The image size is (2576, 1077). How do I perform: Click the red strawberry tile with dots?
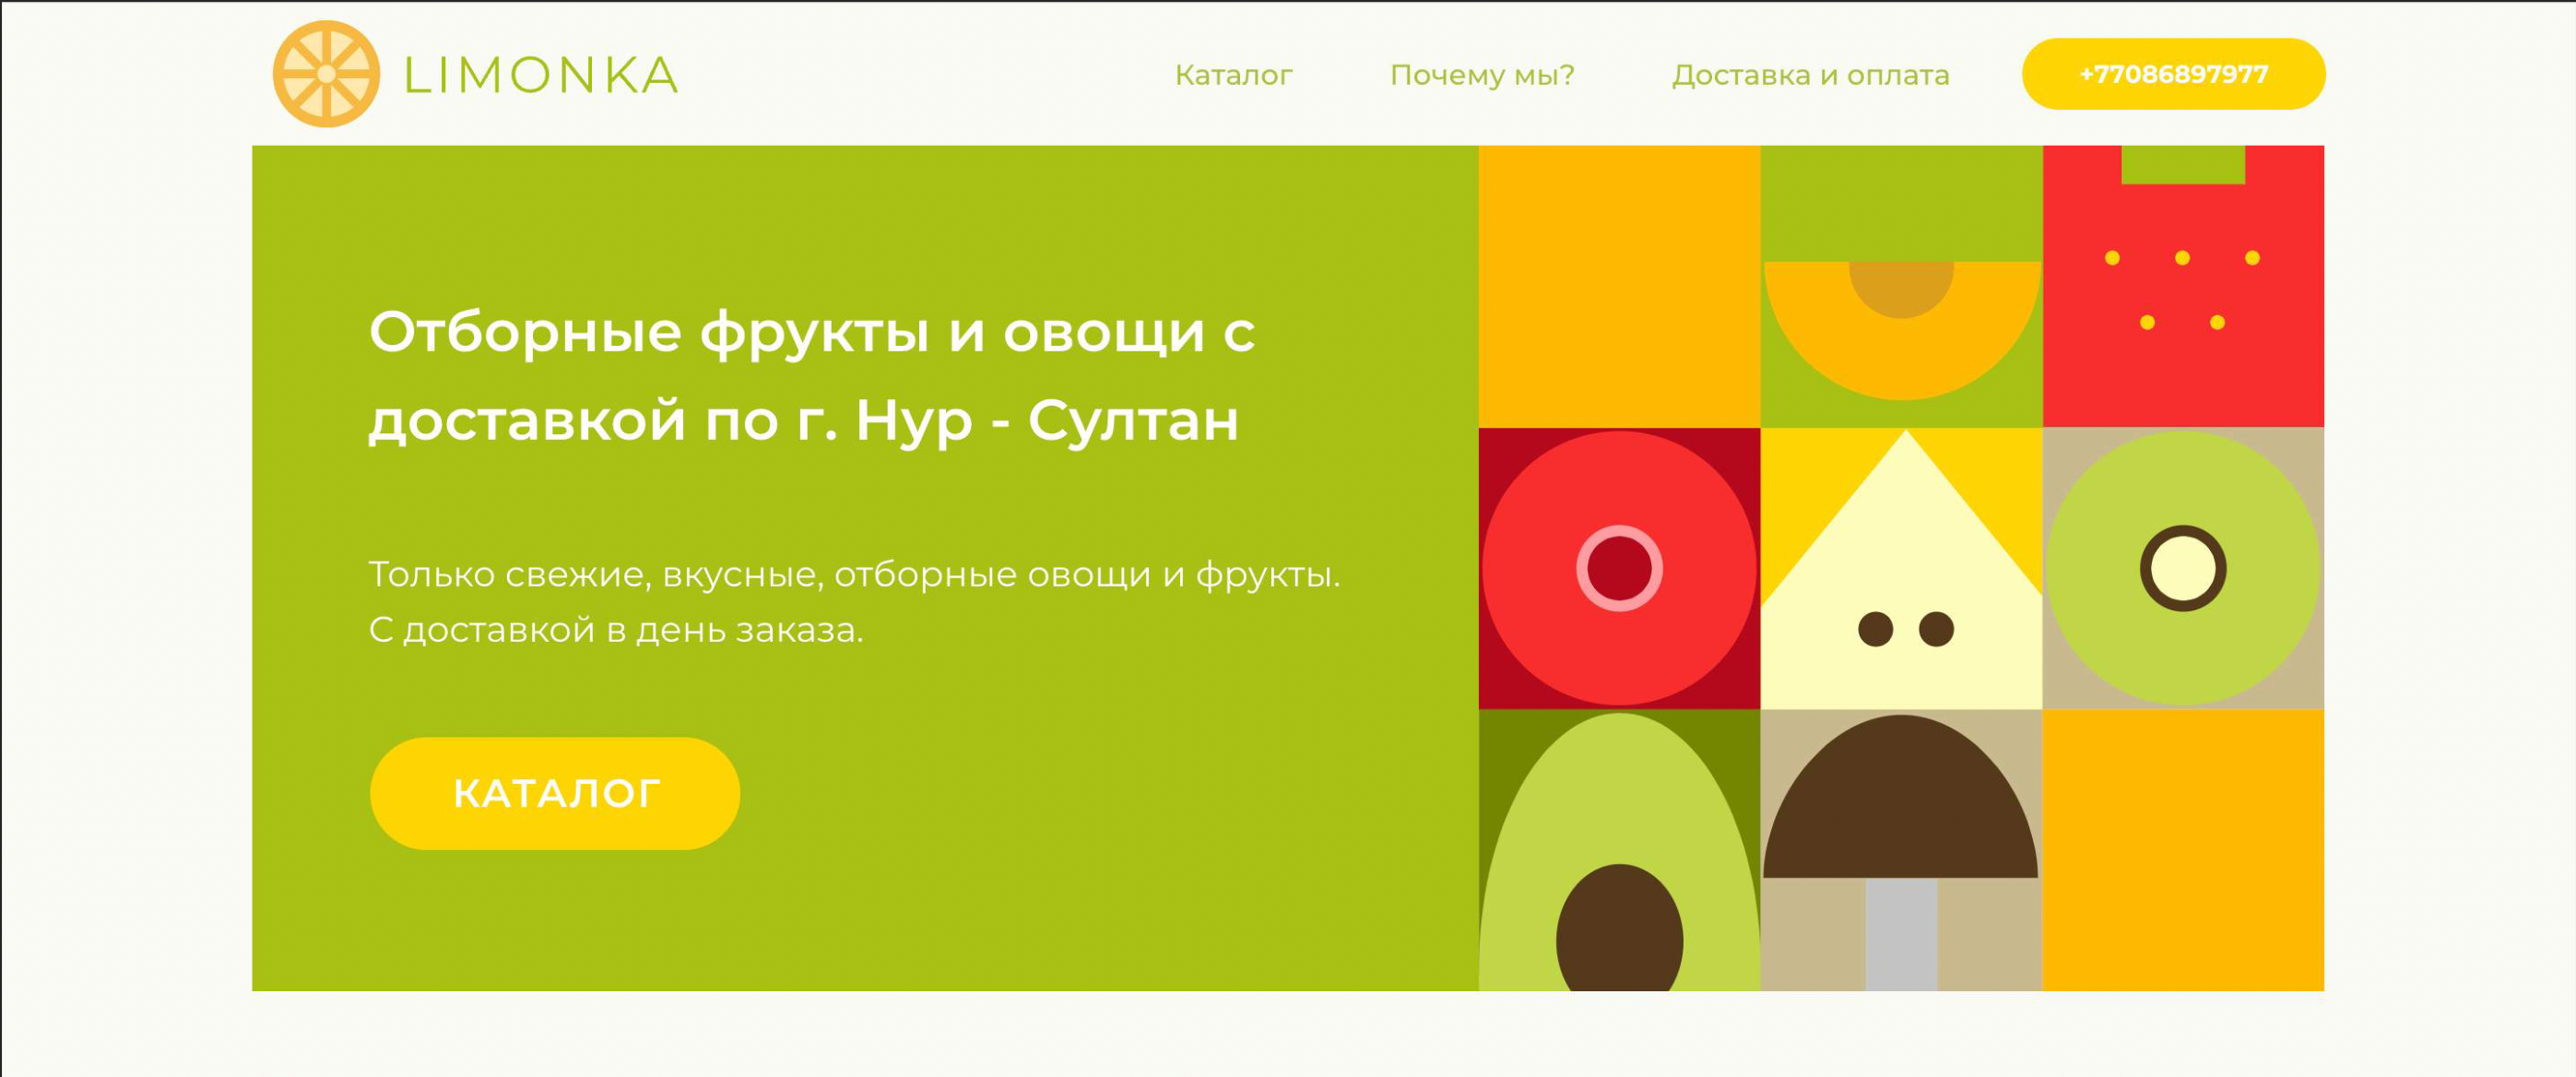2183,286
